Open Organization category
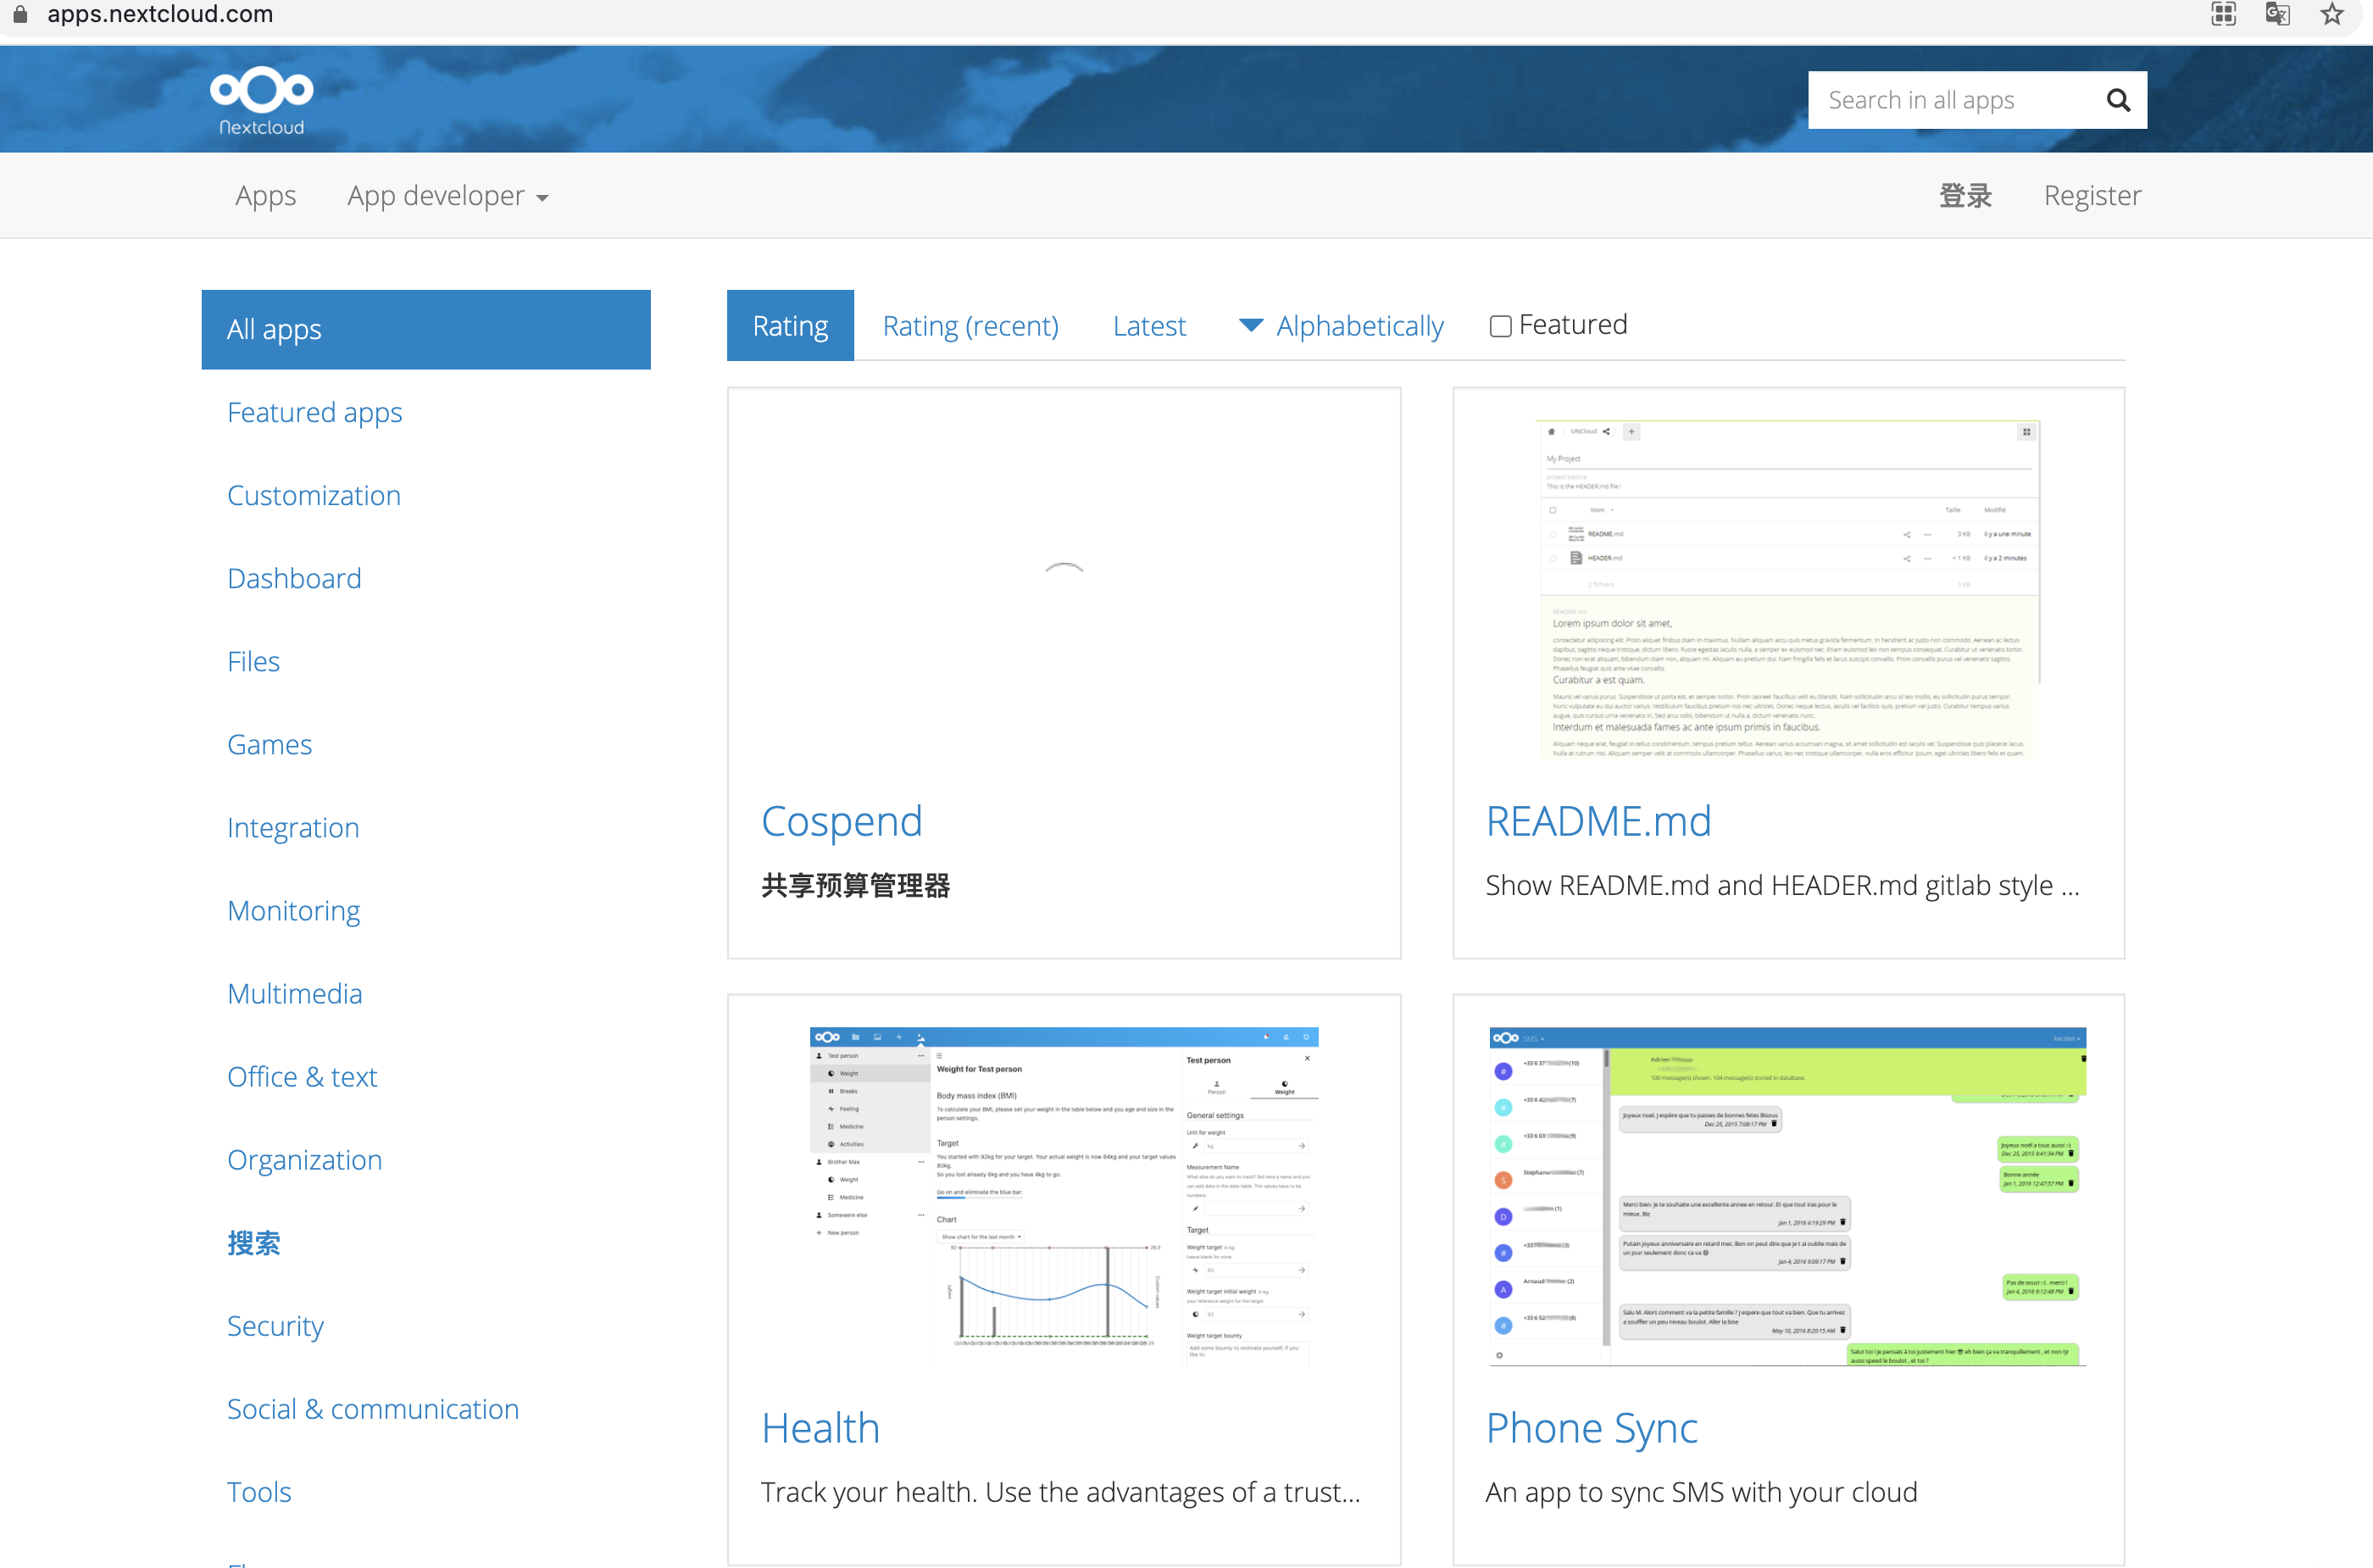The width and height of the screenshot is (2373, 1568). 304,1159
